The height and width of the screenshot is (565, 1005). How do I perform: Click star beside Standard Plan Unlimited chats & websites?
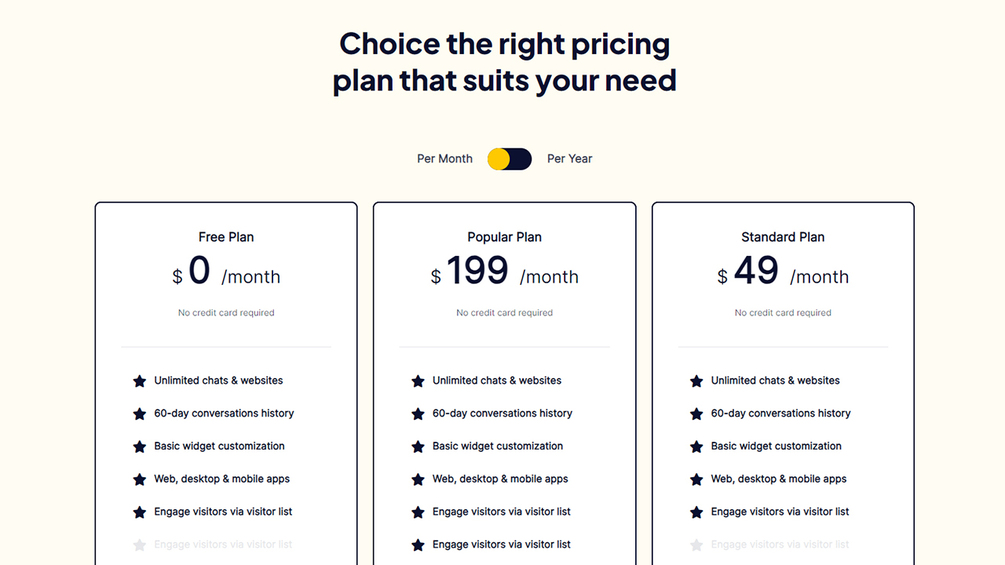[696, 381]
